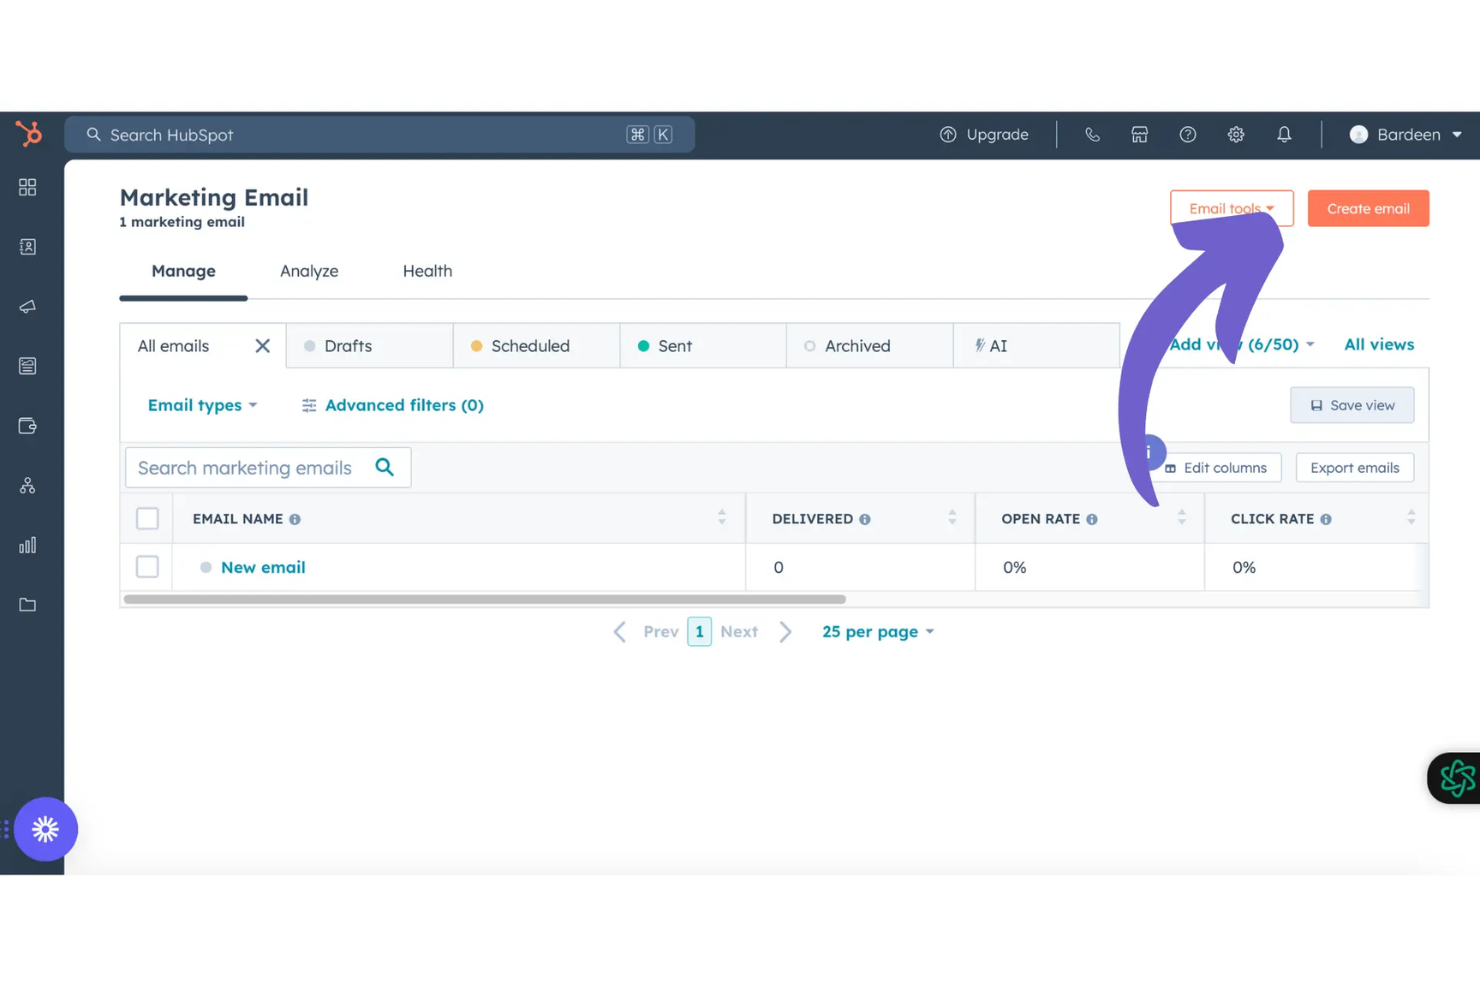Screen dimensions: 1480x987
Task: Click the Create email button
Action: pos(1368,208)
